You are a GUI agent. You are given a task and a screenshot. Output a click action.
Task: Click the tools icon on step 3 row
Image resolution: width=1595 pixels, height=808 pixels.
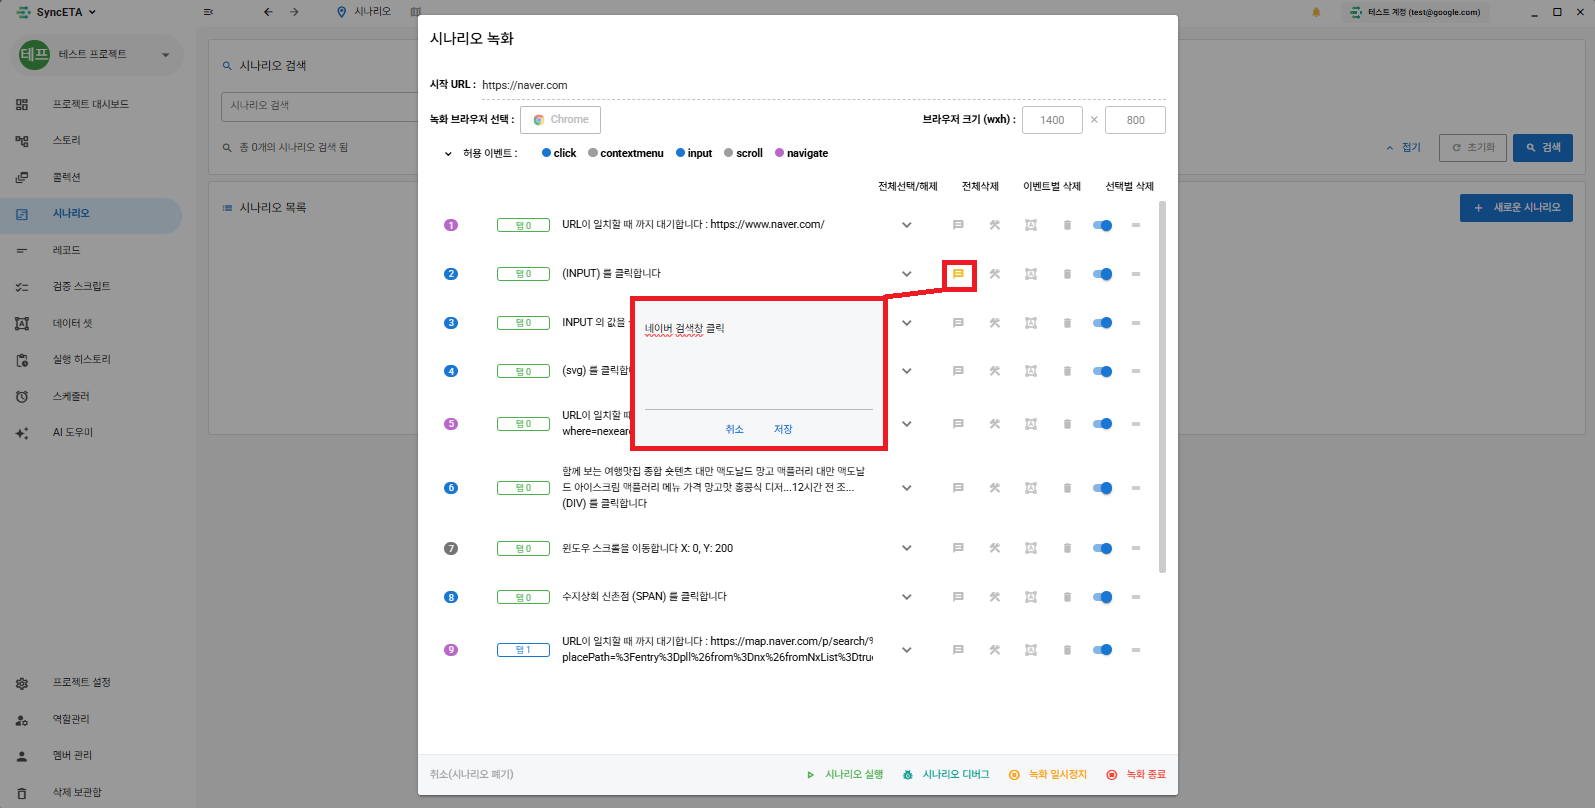[x=995, y=323]
